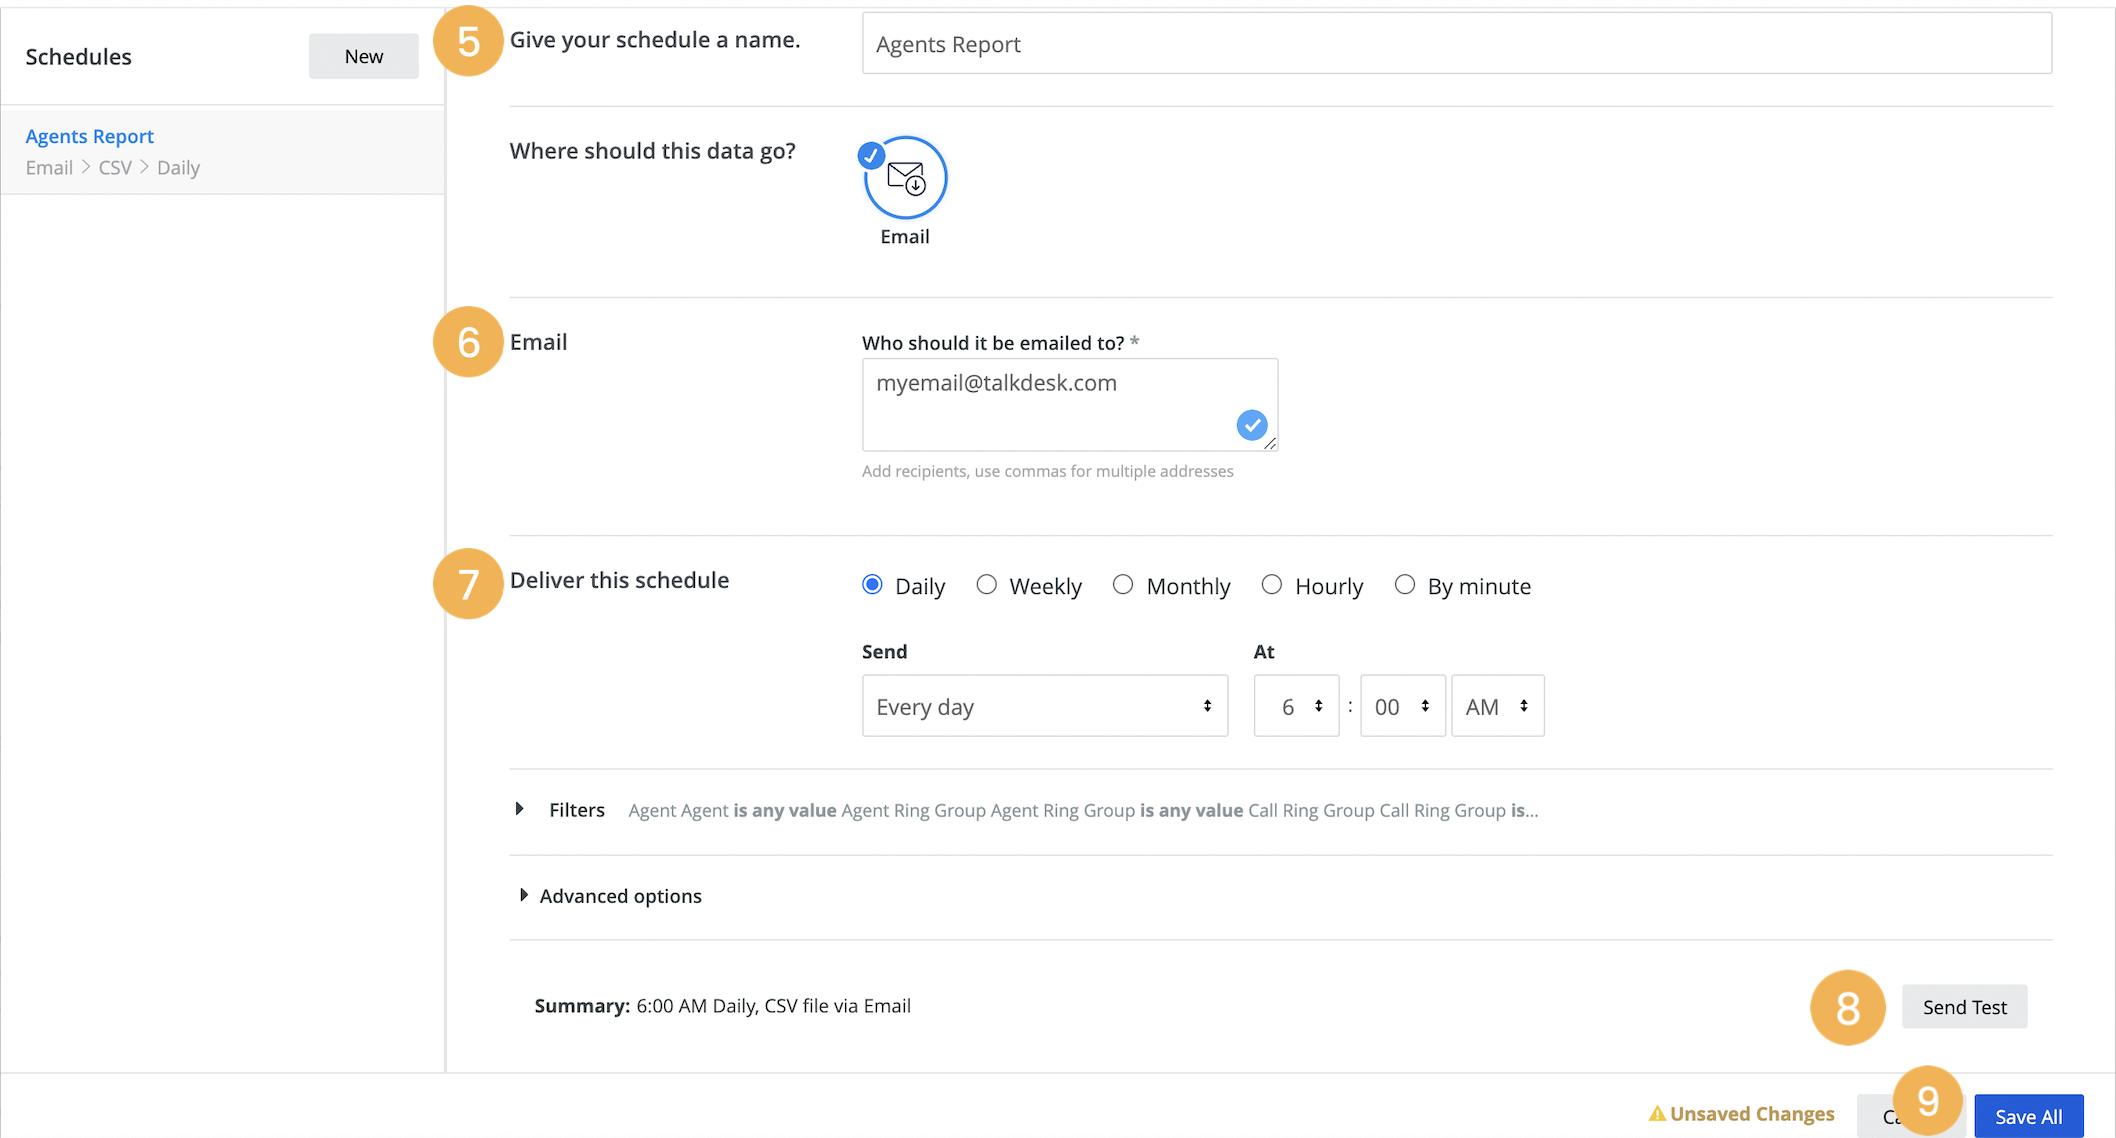Expand the Filters section
This screenshot has width=2116, height=1138.
click(519, 809)
